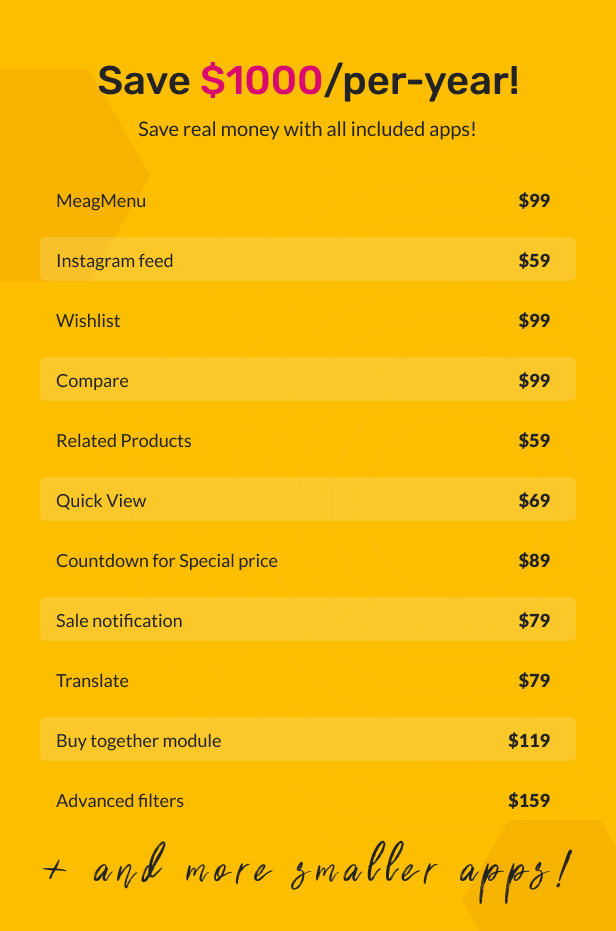Click the Sale notification row
Viewport: 616px width, 931px height.
(x=119, y=621)
